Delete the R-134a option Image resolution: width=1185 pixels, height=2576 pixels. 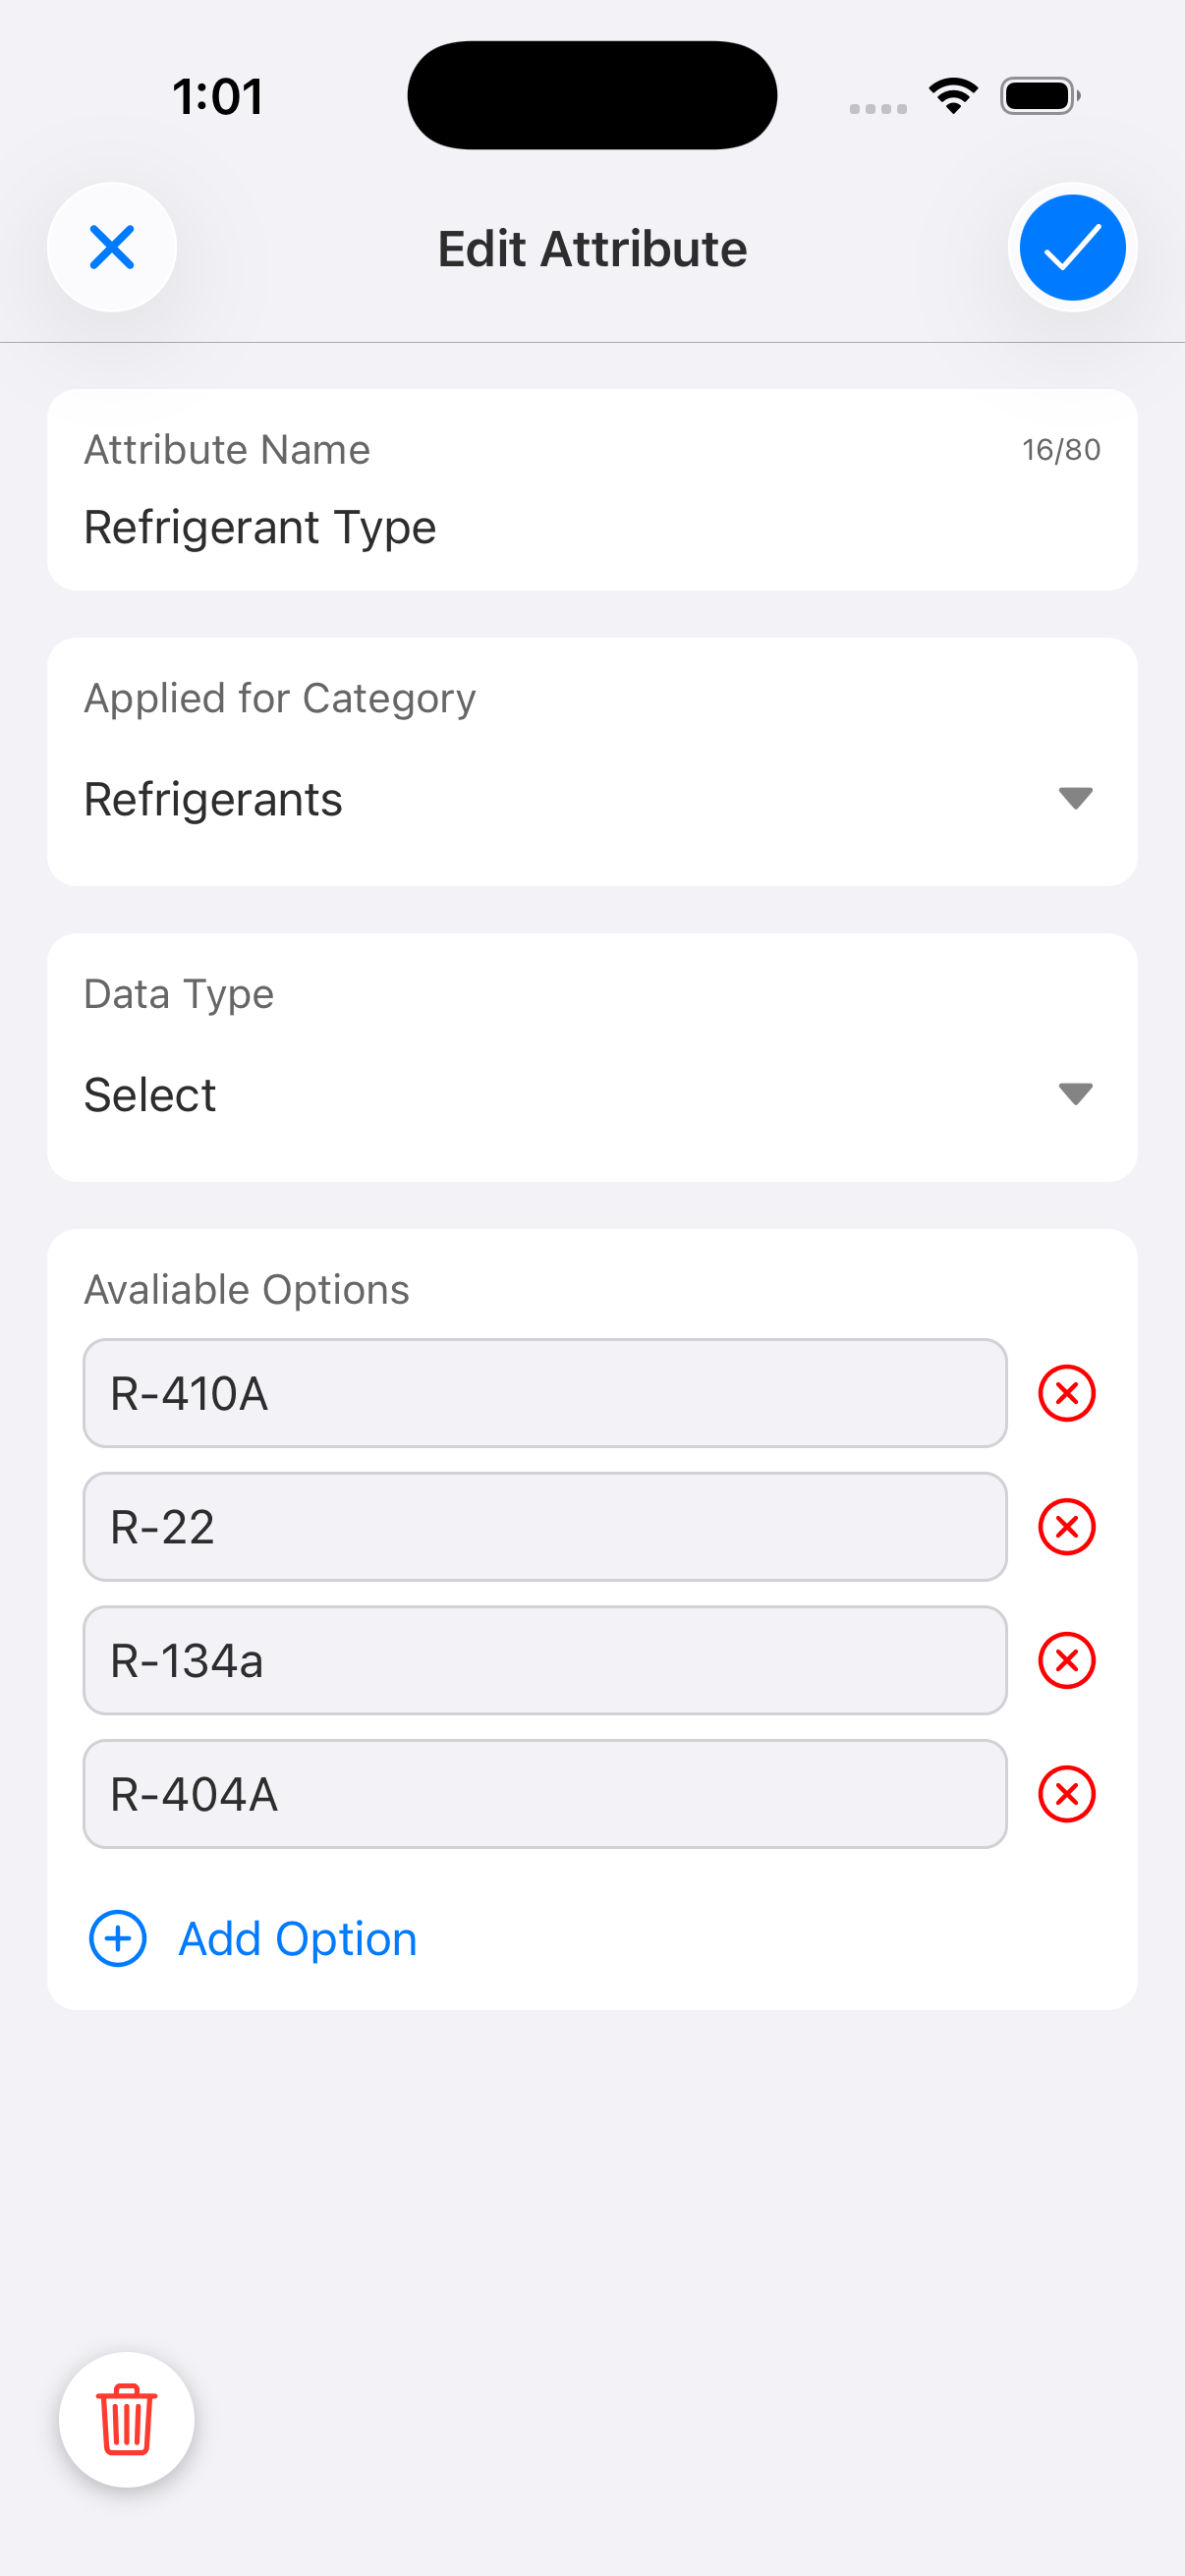pos(1067,1661)
